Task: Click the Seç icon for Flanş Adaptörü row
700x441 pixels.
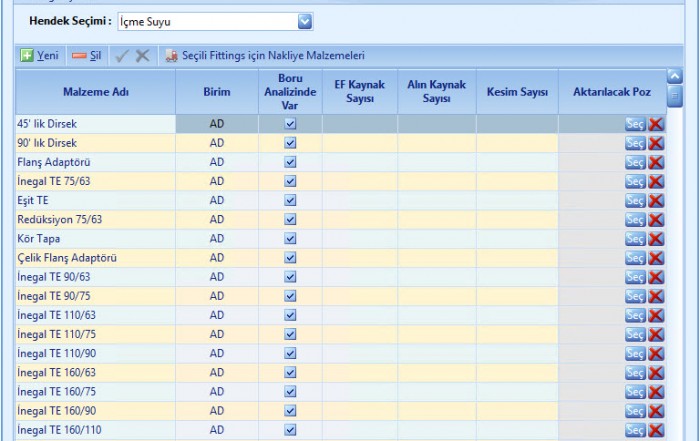Action: point(635,162)
